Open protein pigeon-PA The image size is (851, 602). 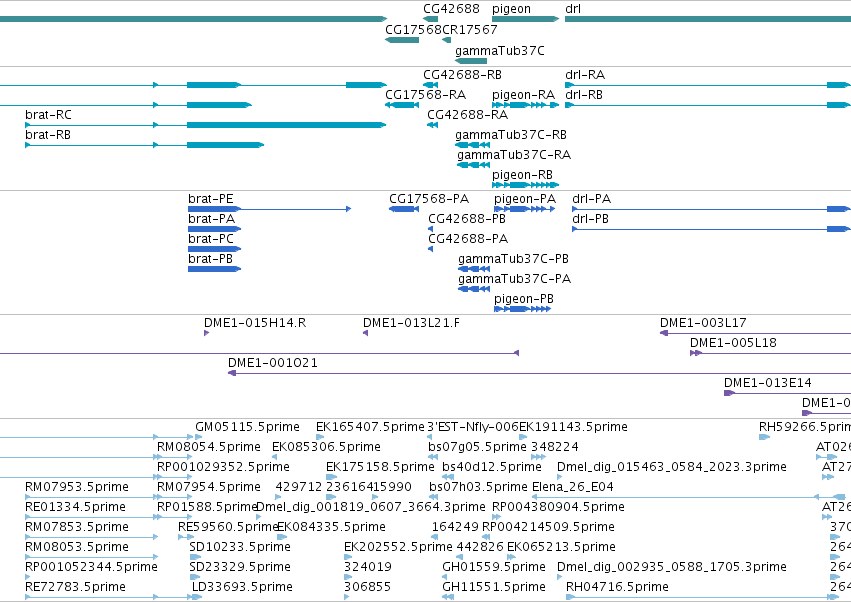525,199
